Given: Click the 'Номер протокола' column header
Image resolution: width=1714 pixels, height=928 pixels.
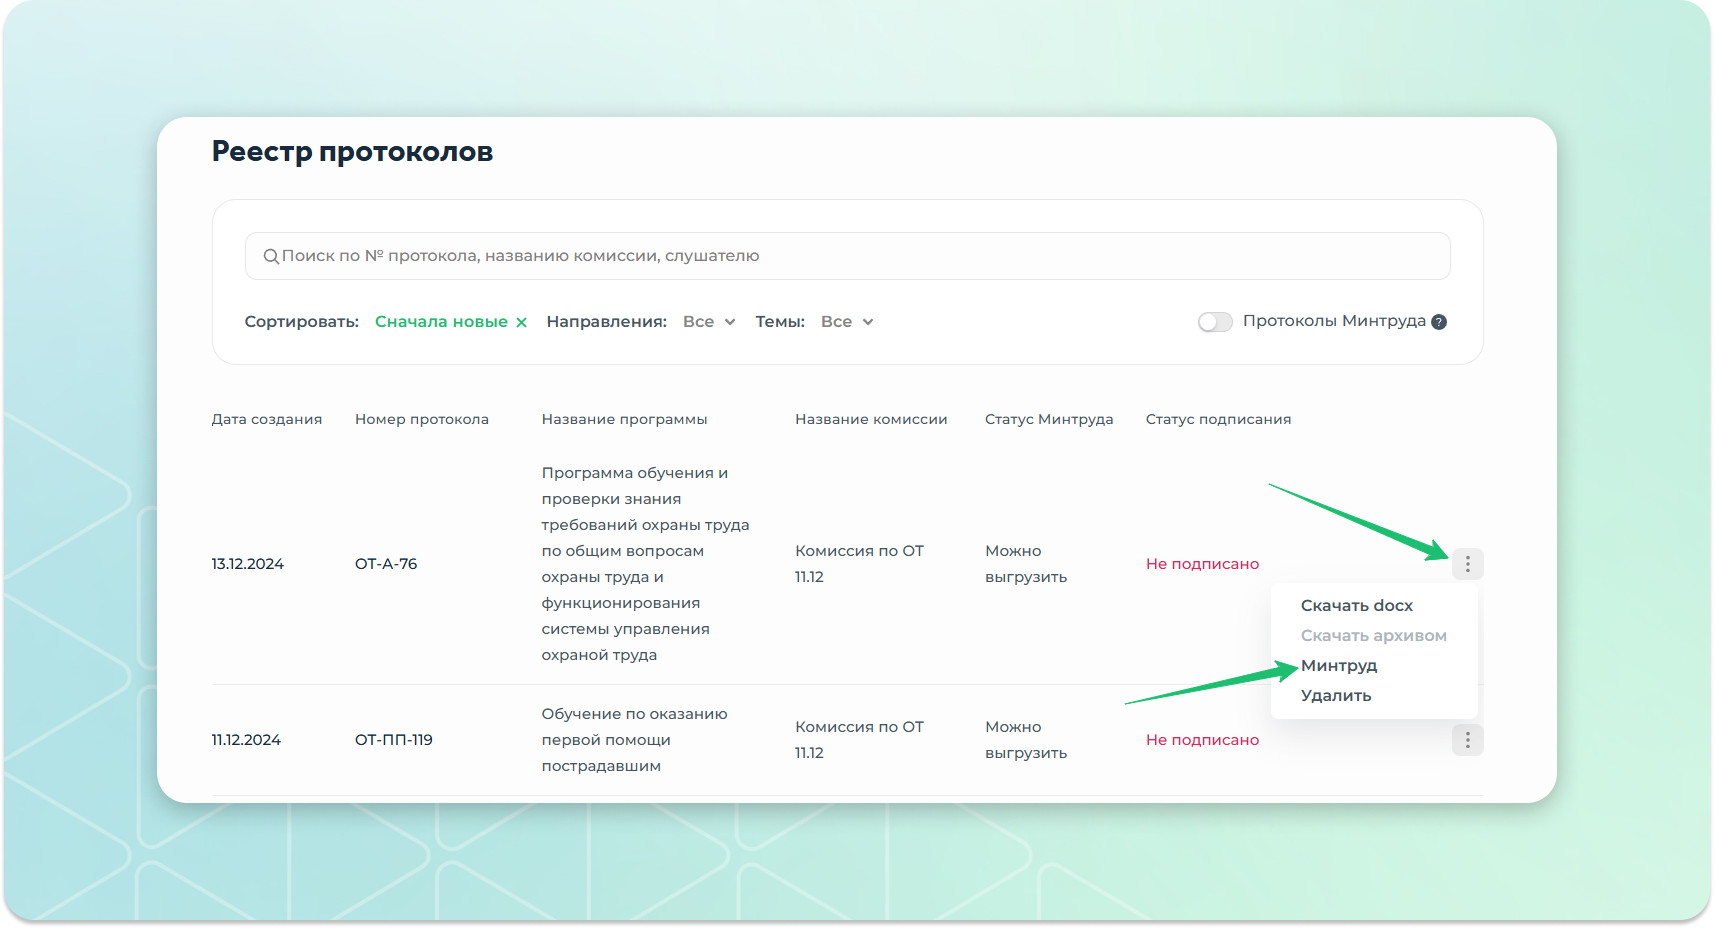Looking at the screenshot, I should (421, 419).
